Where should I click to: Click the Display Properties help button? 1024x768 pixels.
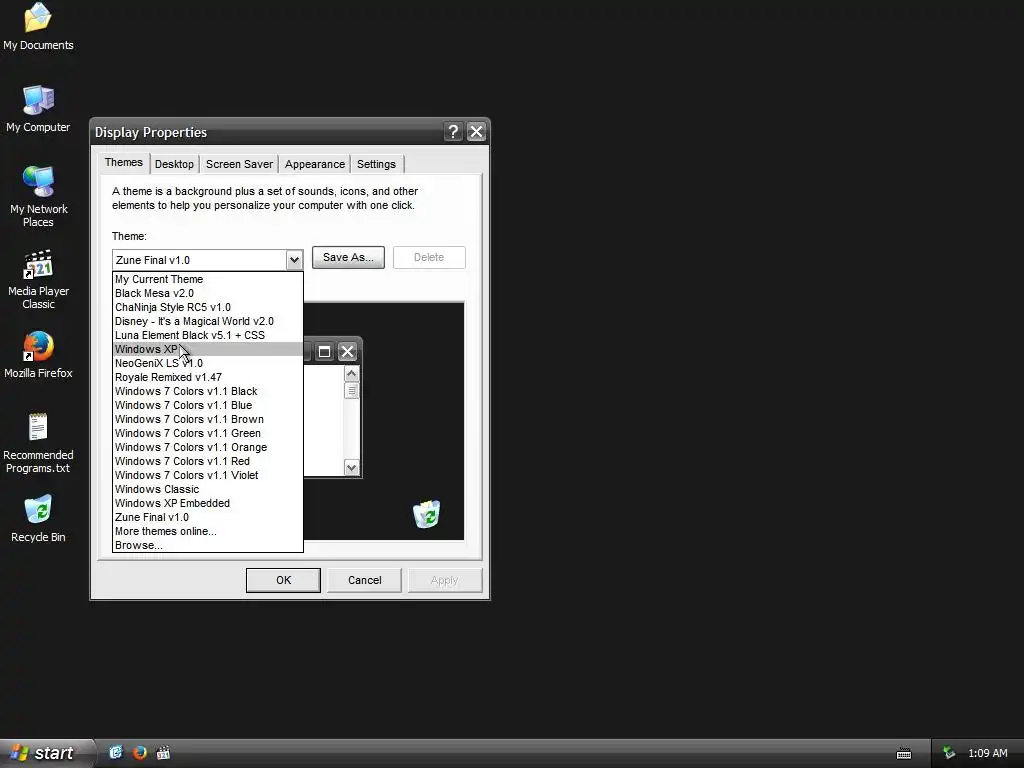click(x=453, y=132)
